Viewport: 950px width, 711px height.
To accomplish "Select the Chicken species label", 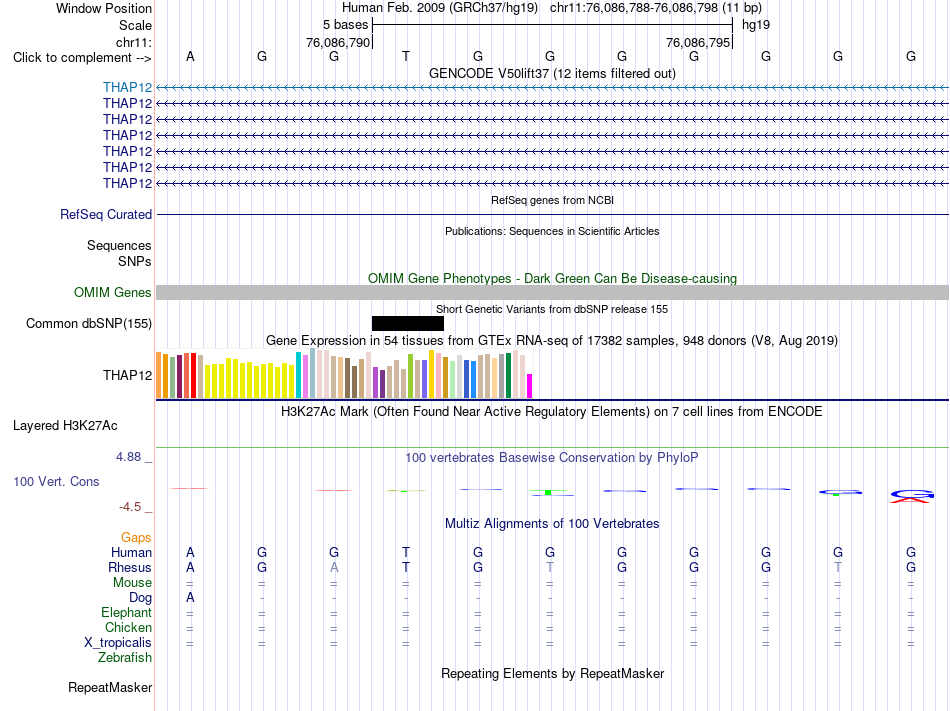I will (128, 627).
